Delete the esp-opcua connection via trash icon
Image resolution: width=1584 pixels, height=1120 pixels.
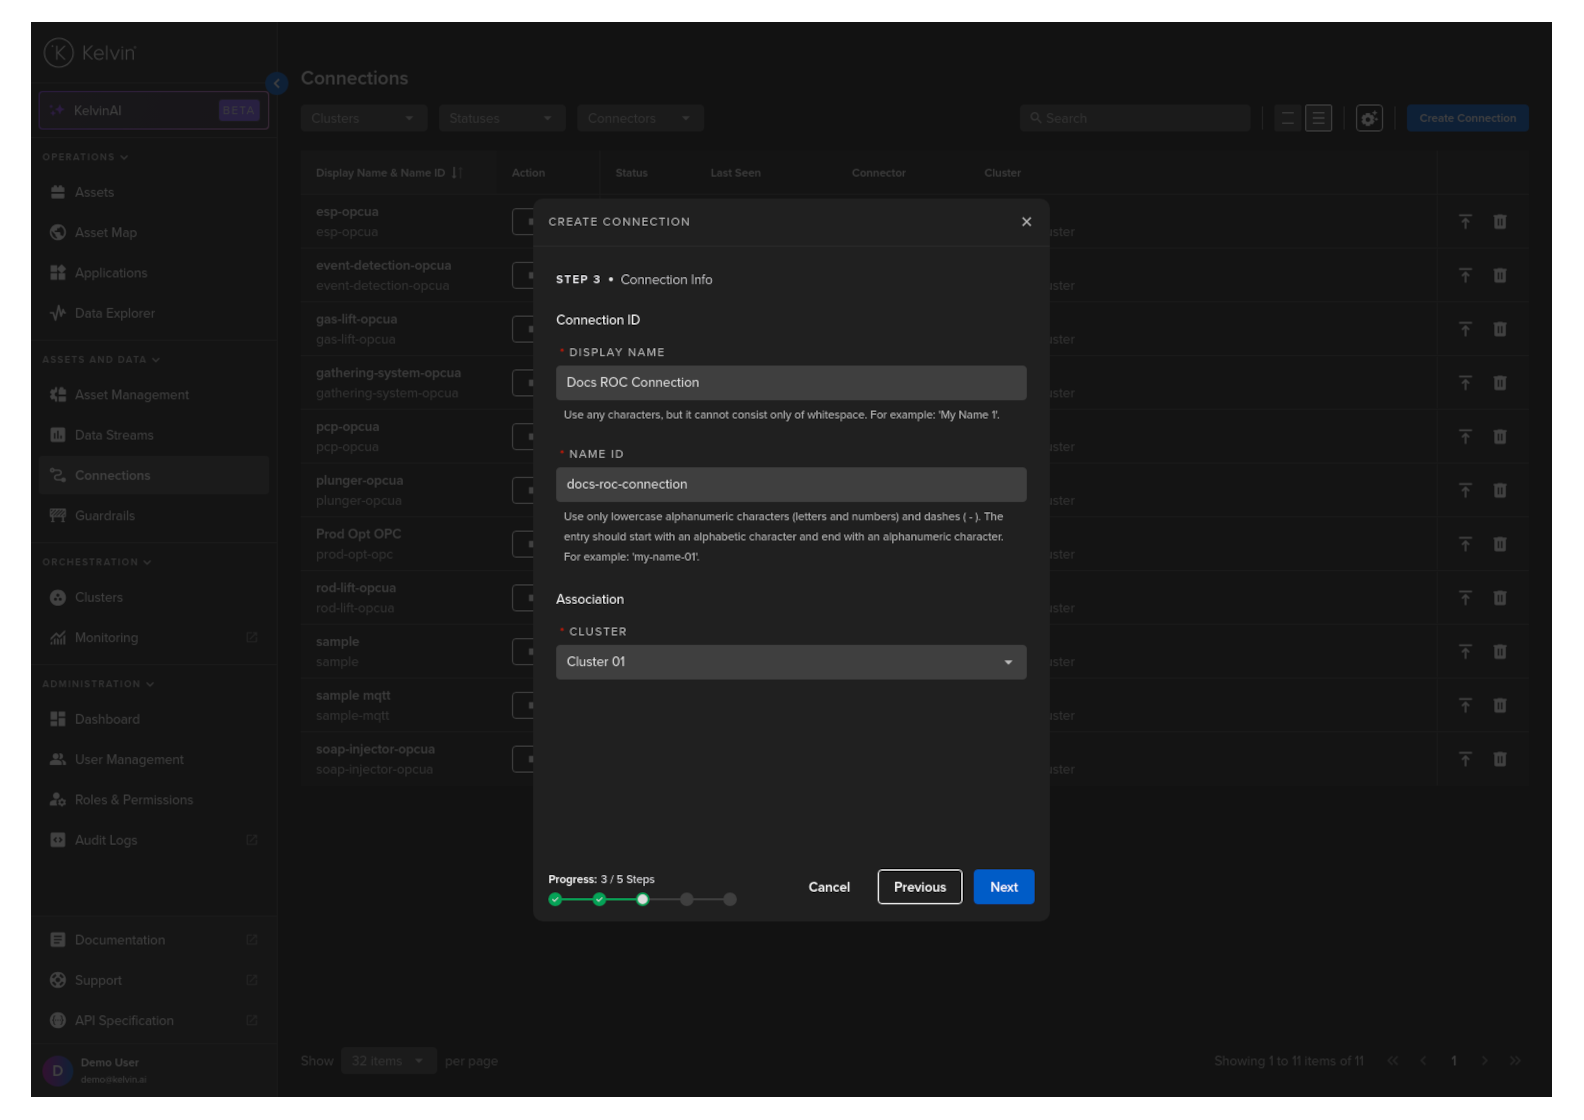(x=1499, y=222)
